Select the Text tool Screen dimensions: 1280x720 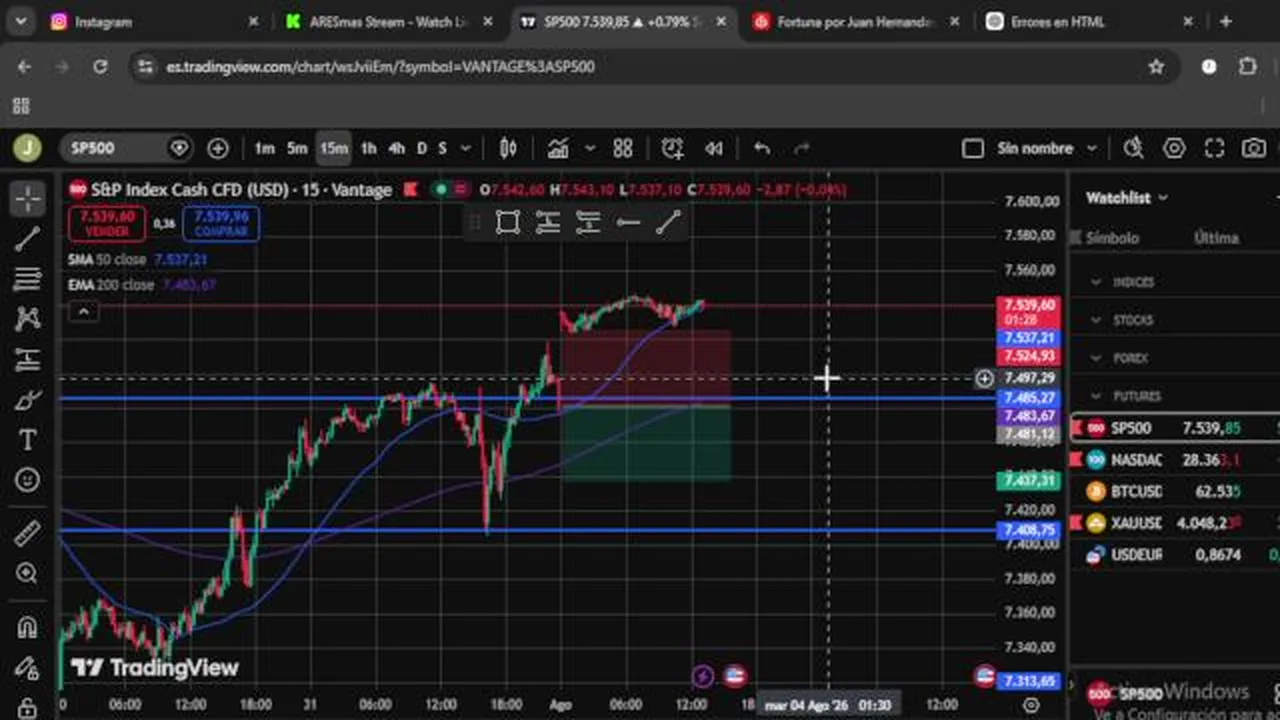point(28,440)
